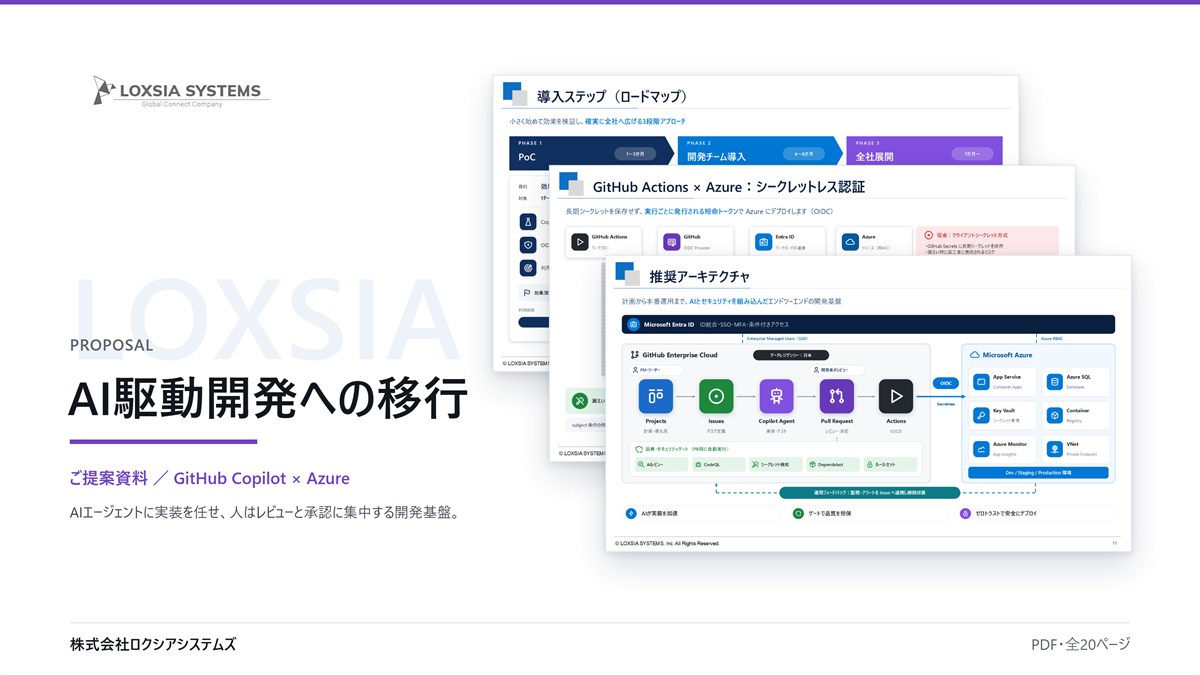Screen dimensions: 1200x675
Task: Click the ご提案資料 ／ GitHub Copilot × Azure subtitle
Action: coord(210,479)
